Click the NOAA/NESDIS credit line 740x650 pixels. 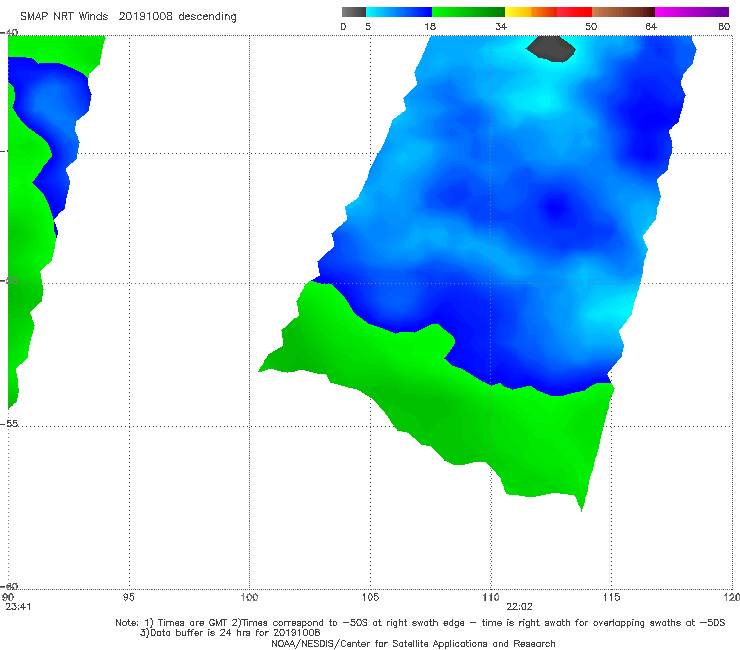coord(413,643)
